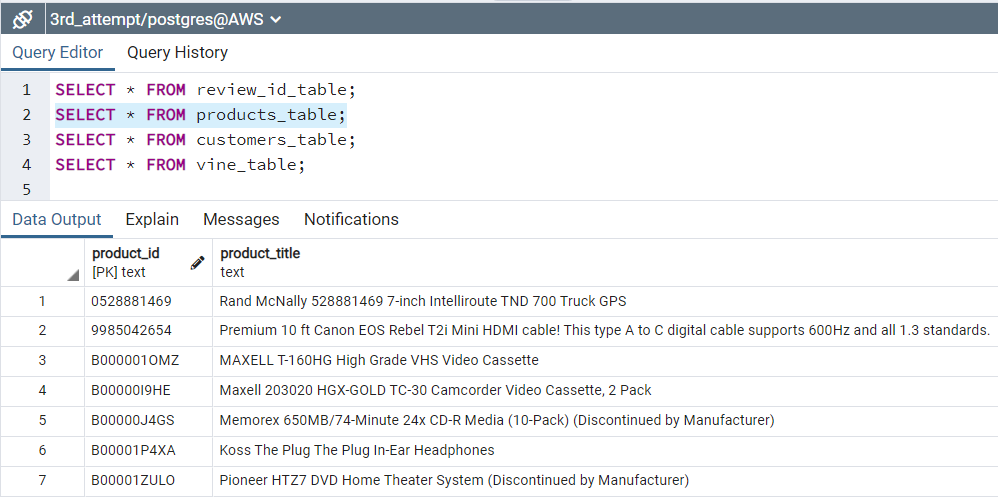Click cell with product_id B000001OMZ
This screenshot has height=497, width=998.
(x=148, y=361)
